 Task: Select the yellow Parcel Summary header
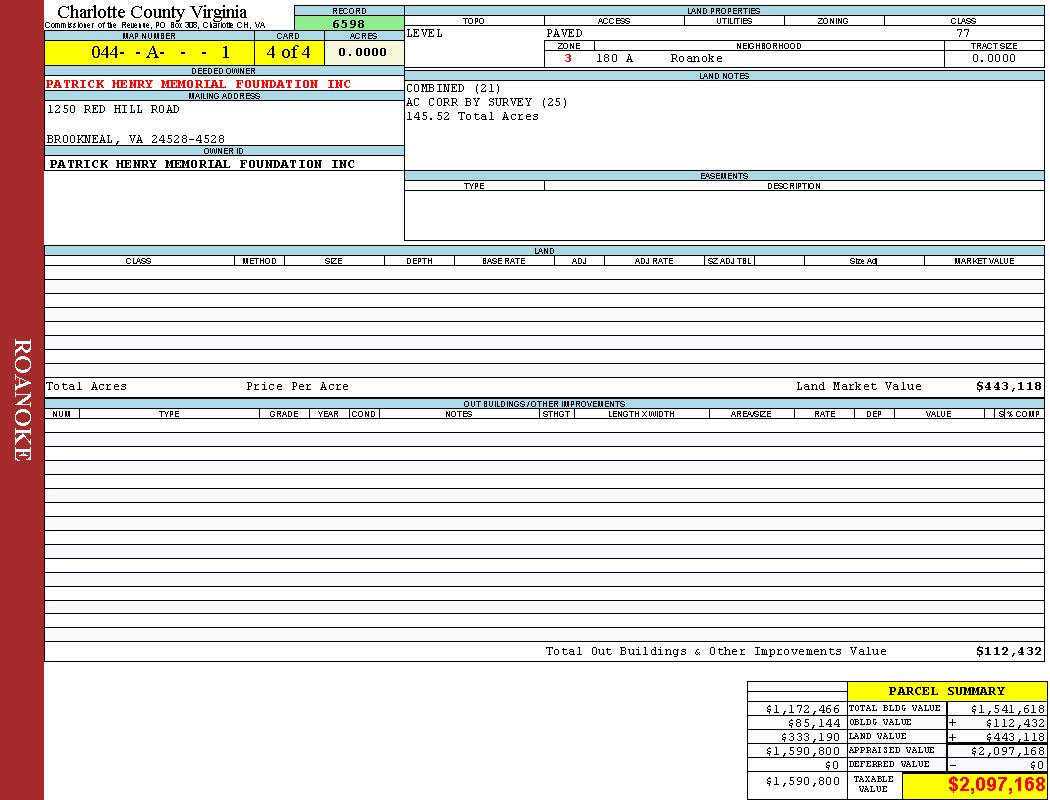pyautogui.click(x=947, y=691)
